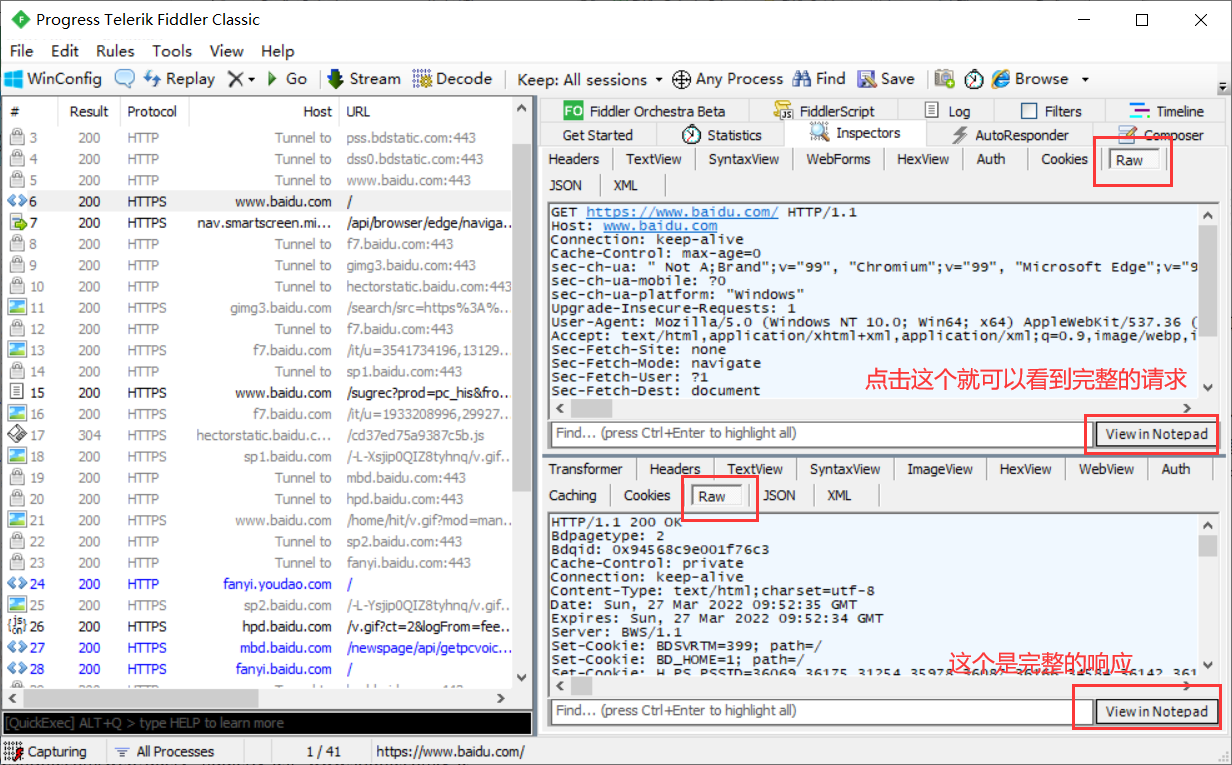Click the comment speech bubble icon
The image size is (1232, 765).
(x=125, y=79)
